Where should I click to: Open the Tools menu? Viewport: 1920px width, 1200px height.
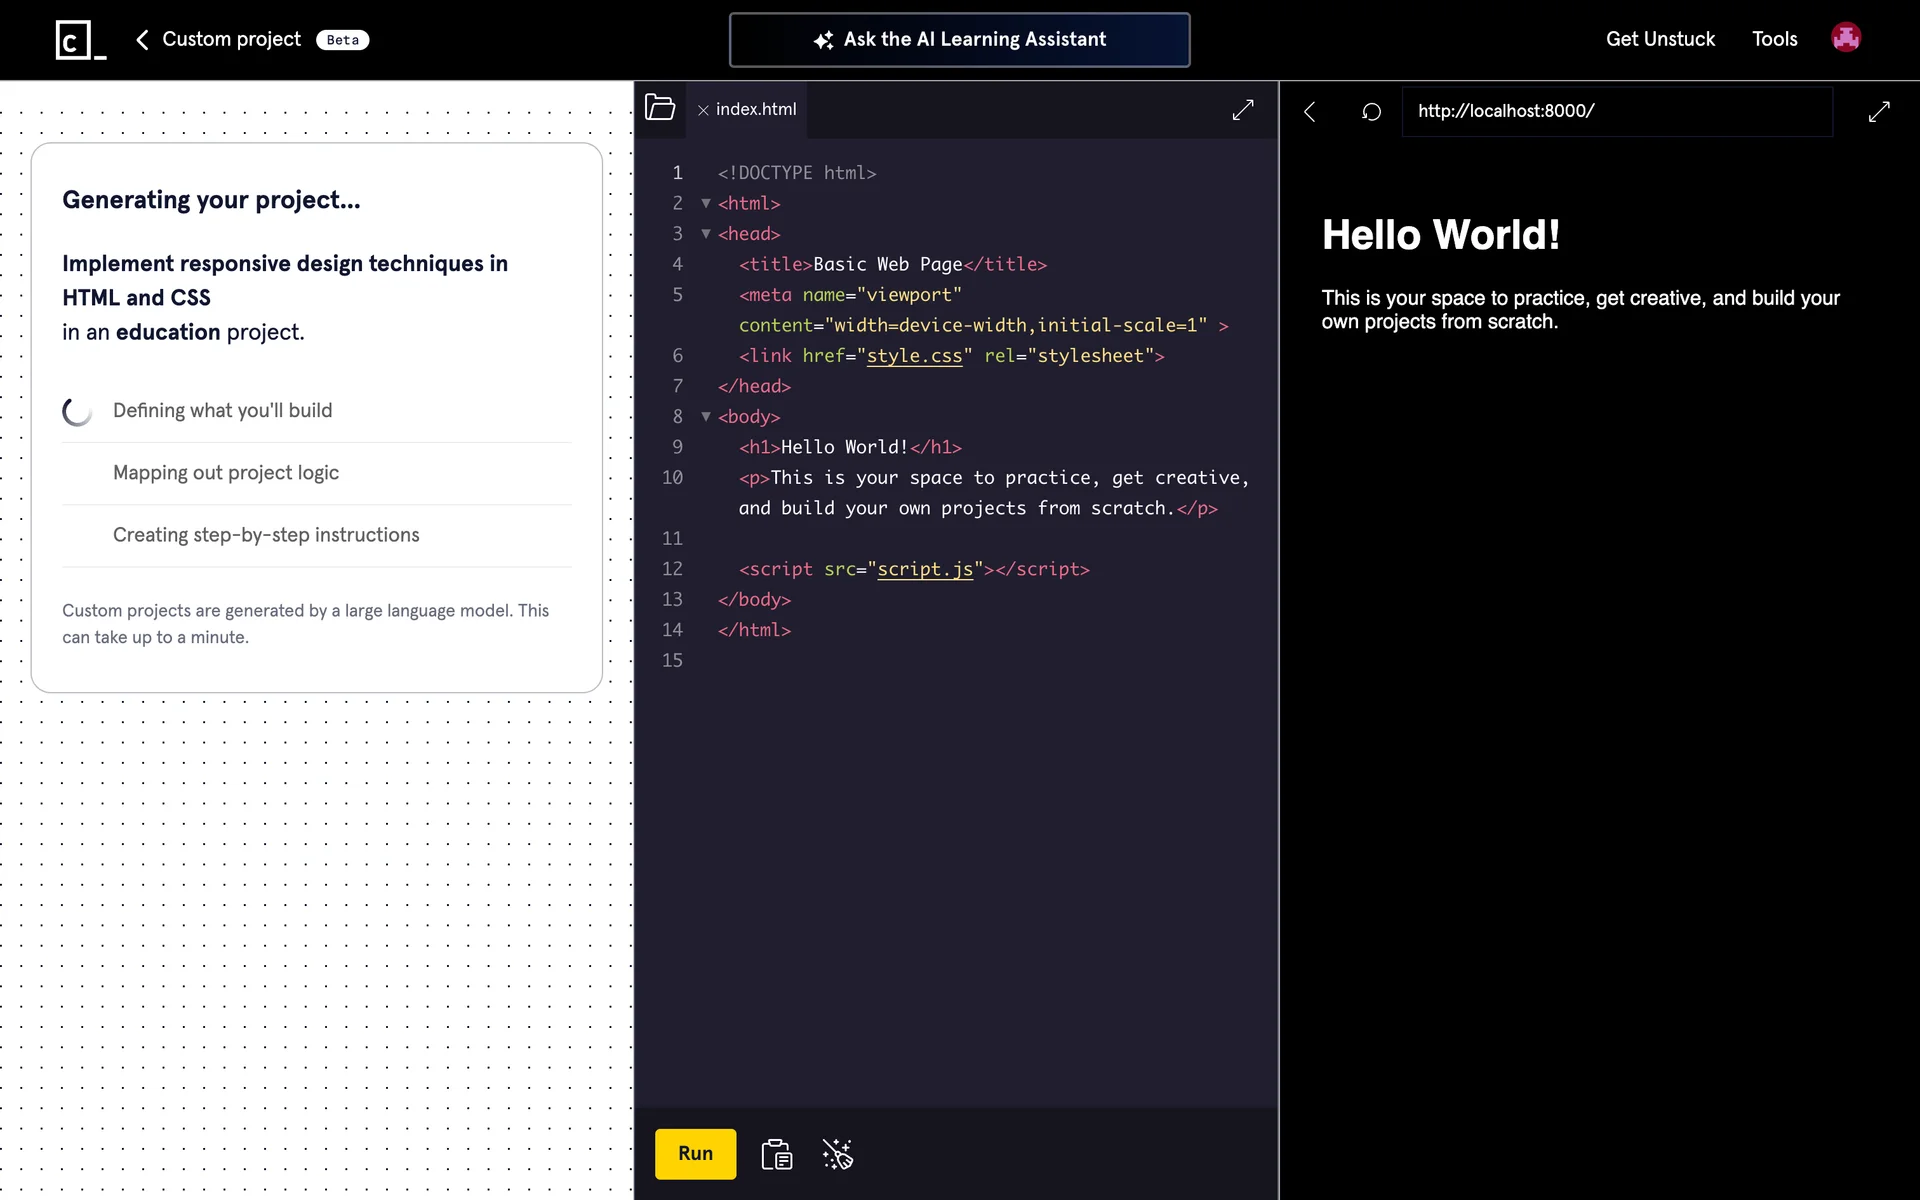(x=1774, y=39)
